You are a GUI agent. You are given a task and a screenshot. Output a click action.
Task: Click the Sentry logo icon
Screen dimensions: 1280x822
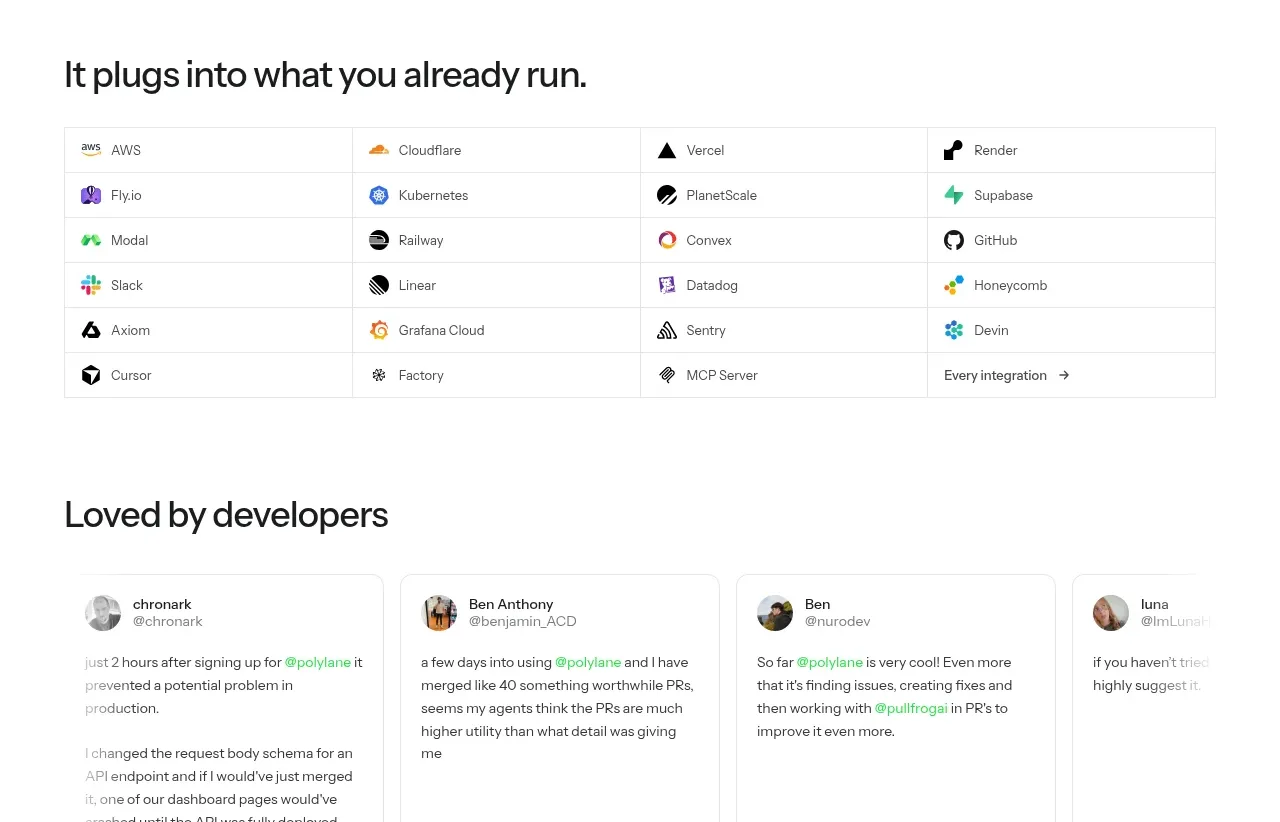[x=667, y=330]
